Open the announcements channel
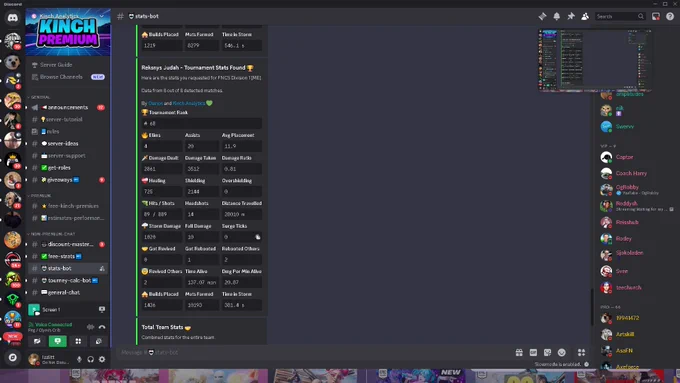Viewport: 680px width, 383px height. (68, 107)
